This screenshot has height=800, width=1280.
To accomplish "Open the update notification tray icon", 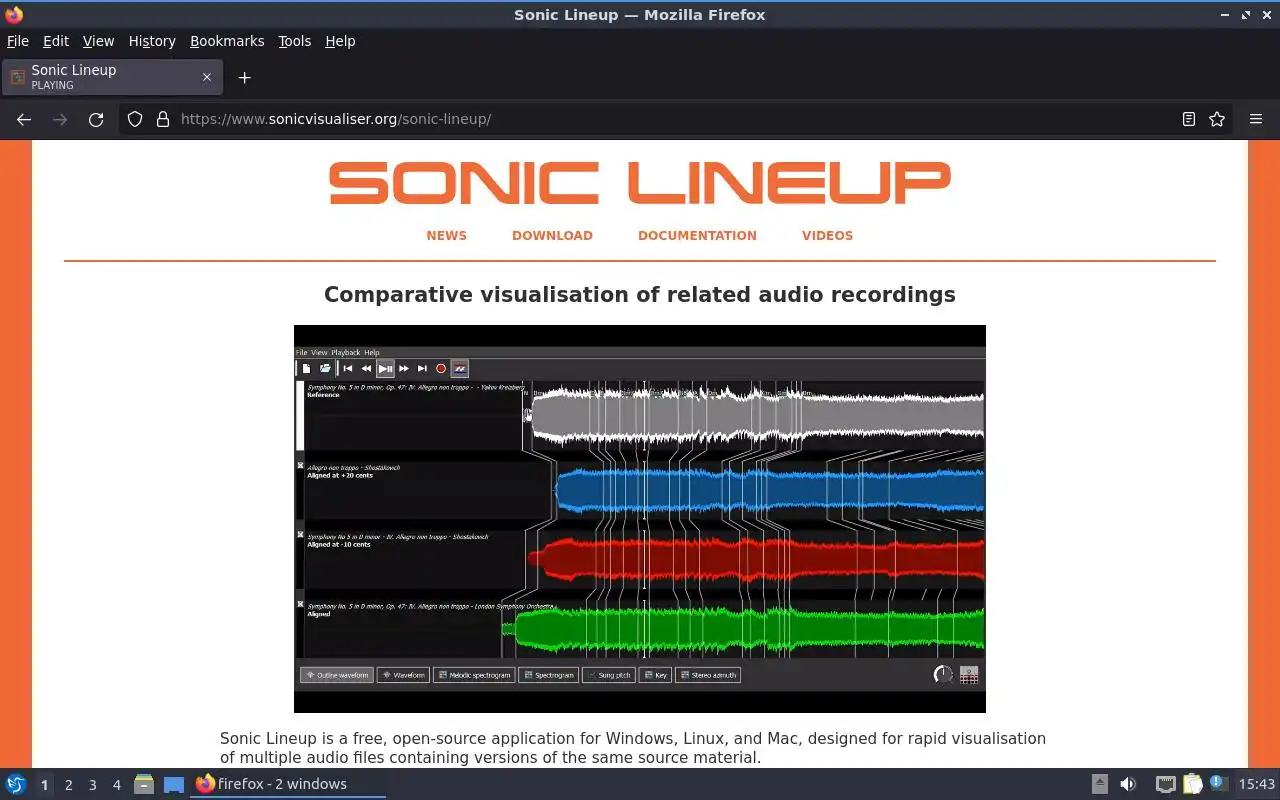I will click(x=1217, y=783).
